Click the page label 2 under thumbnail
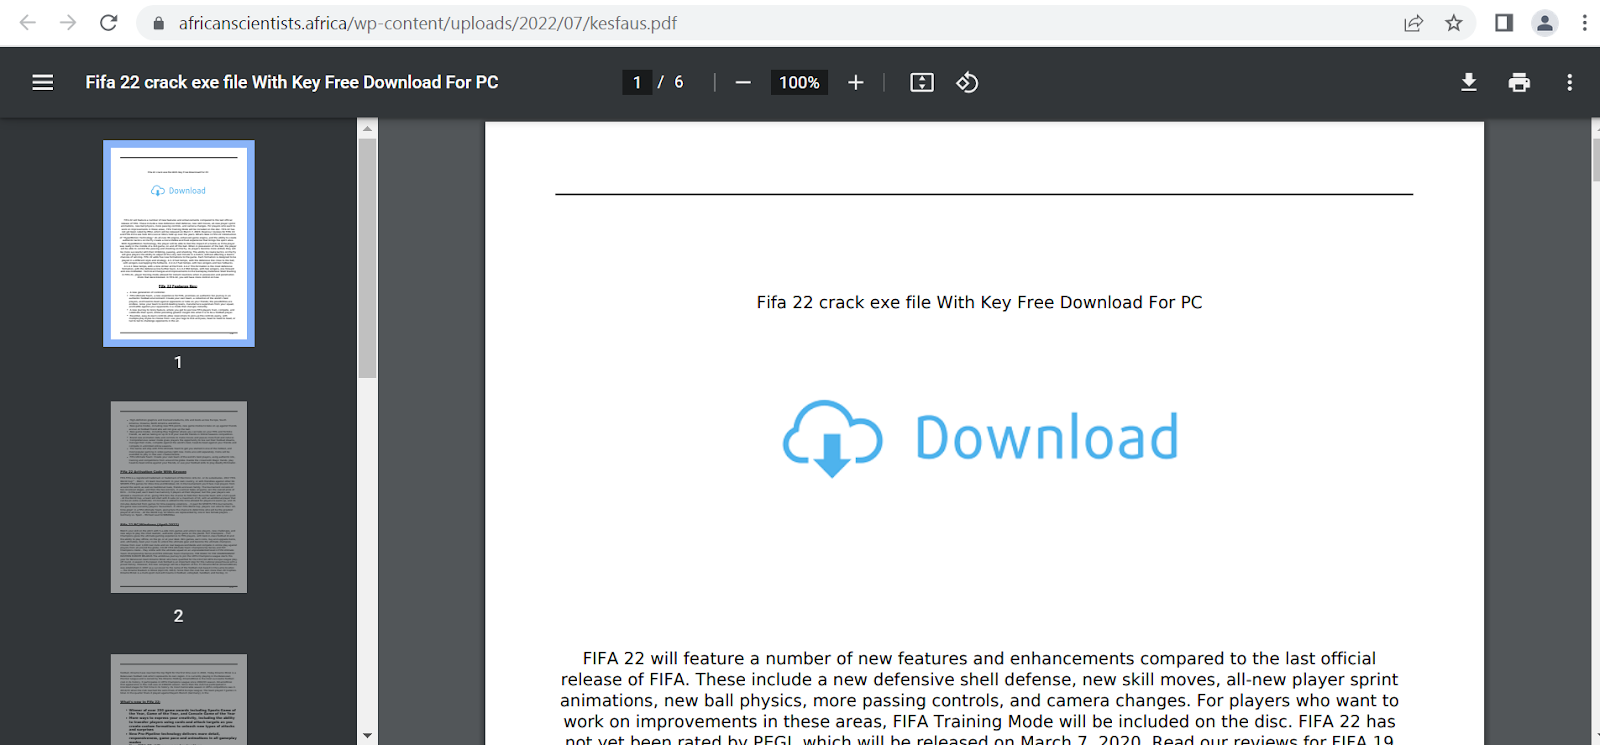Image resolution: width=1600 pixels, height=745 pixels. click(178, 616)
